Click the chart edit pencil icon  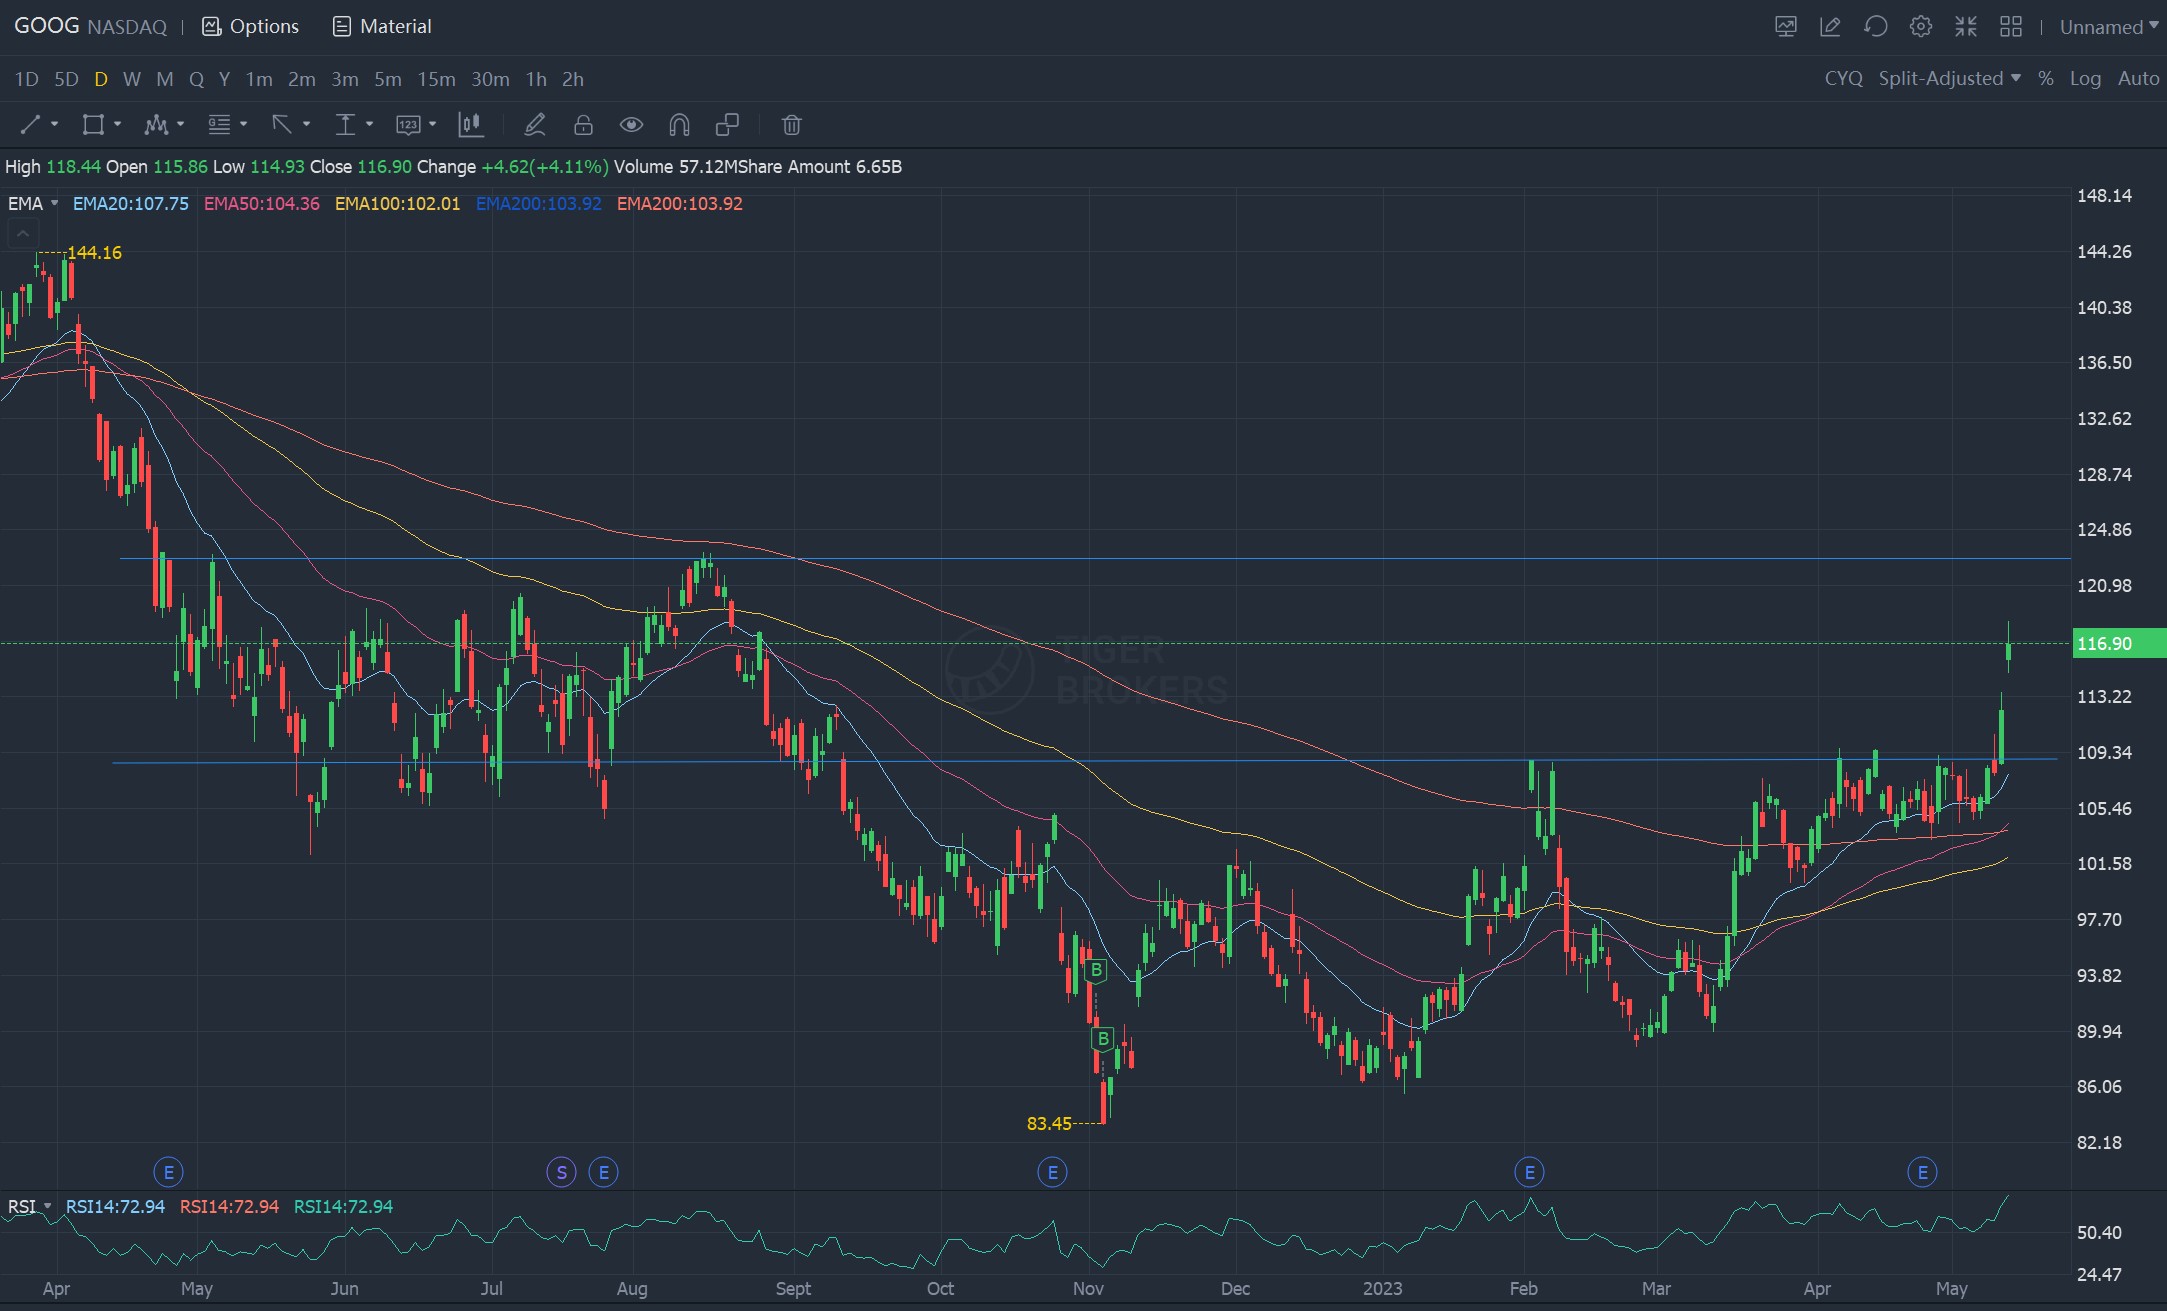[1831, 27]
